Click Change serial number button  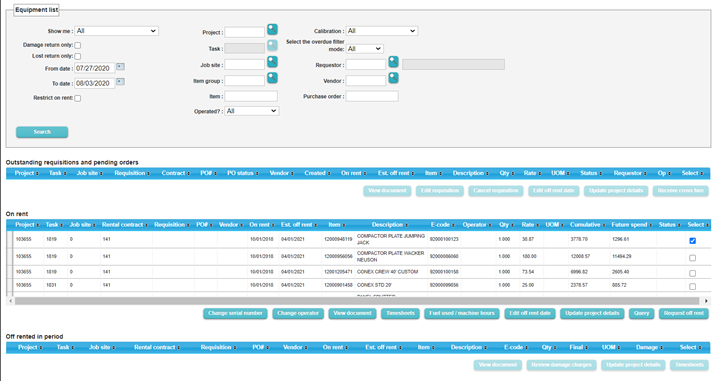point(235,314)
